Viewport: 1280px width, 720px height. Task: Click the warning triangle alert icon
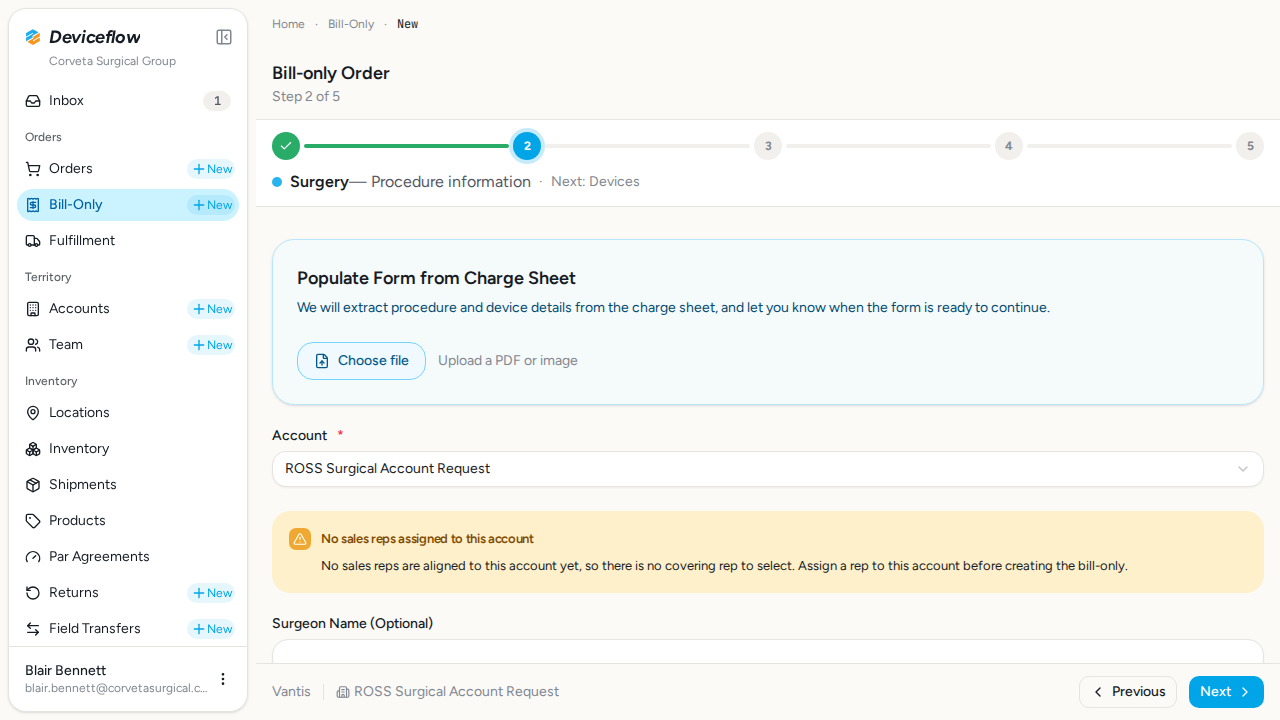click(300, 539)
